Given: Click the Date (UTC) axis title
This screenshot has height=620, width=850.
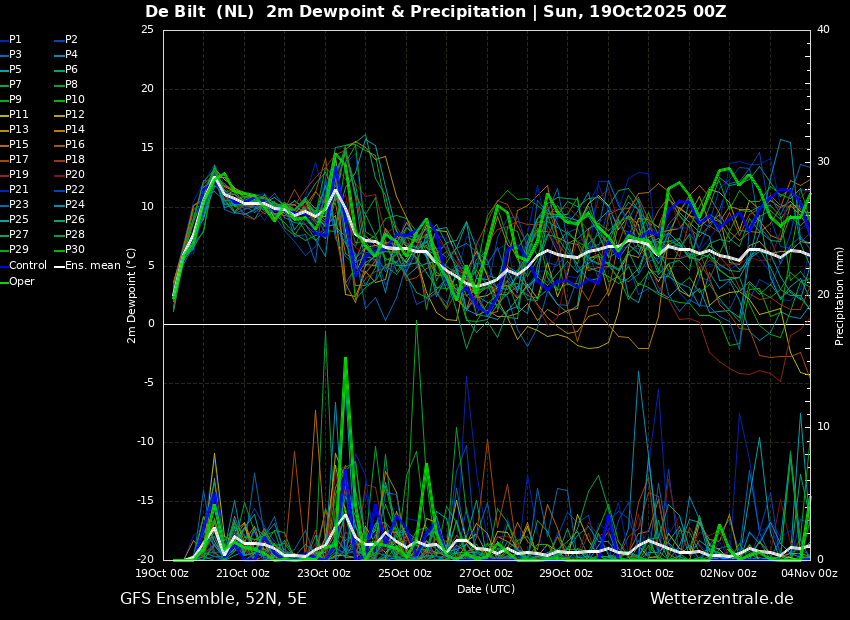Looking at the screenshot, I should click(x=486, y=589).
